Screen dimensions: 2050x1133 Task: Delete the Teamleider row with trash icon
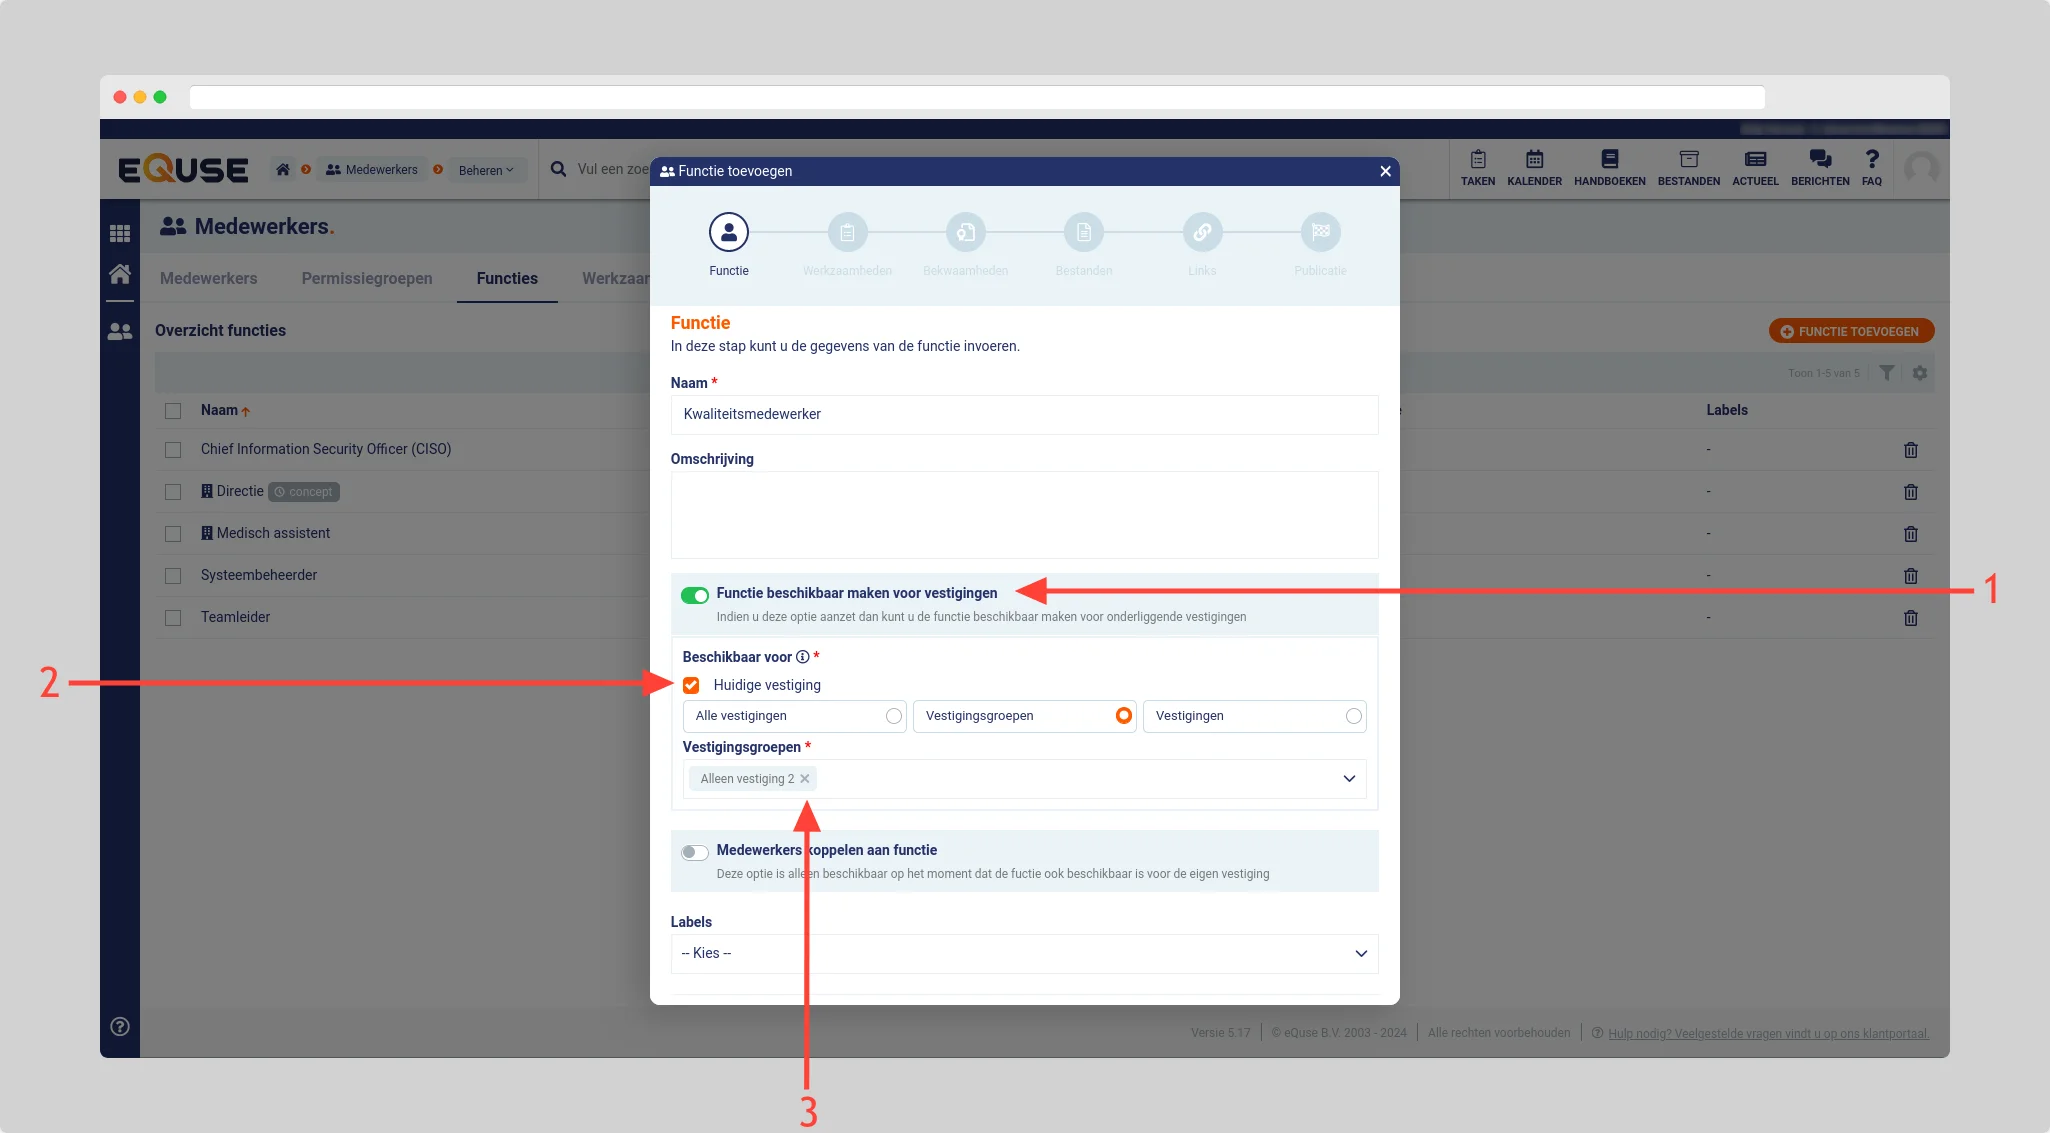1911,618
